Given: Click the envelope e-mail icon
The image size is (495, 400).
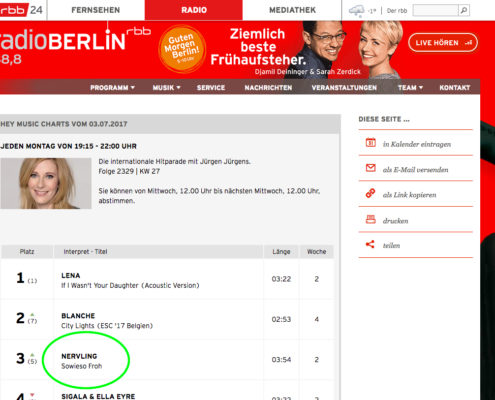Looking at the screenshot, I should (x=370, y=168).
